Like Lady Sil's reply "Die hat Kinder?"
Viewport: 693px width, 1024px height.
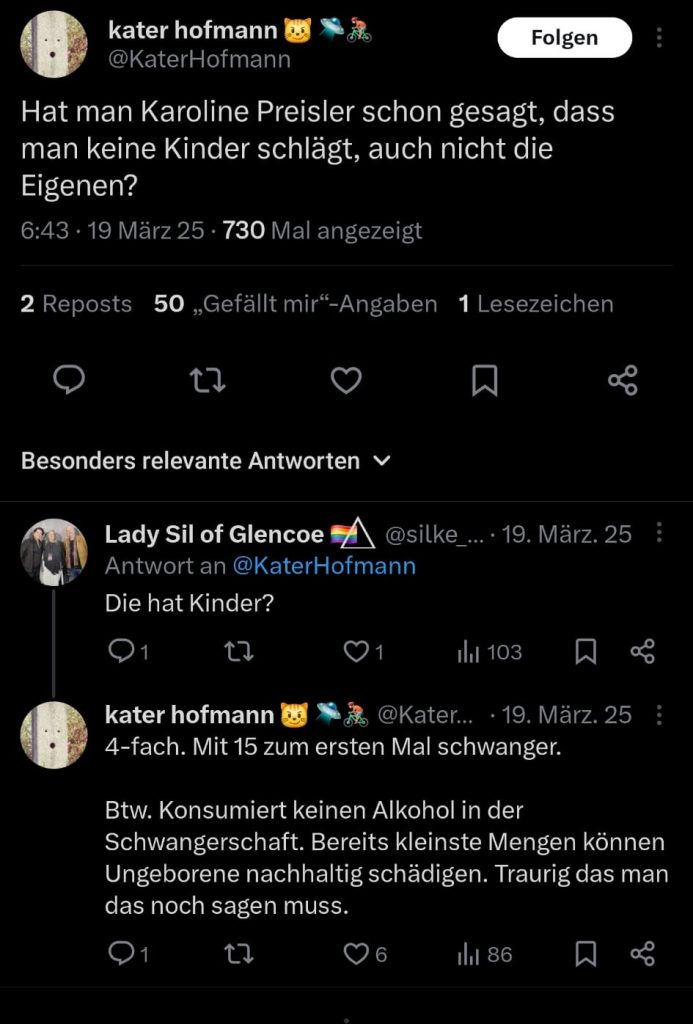pyautogui.click(x=356, y=652)
